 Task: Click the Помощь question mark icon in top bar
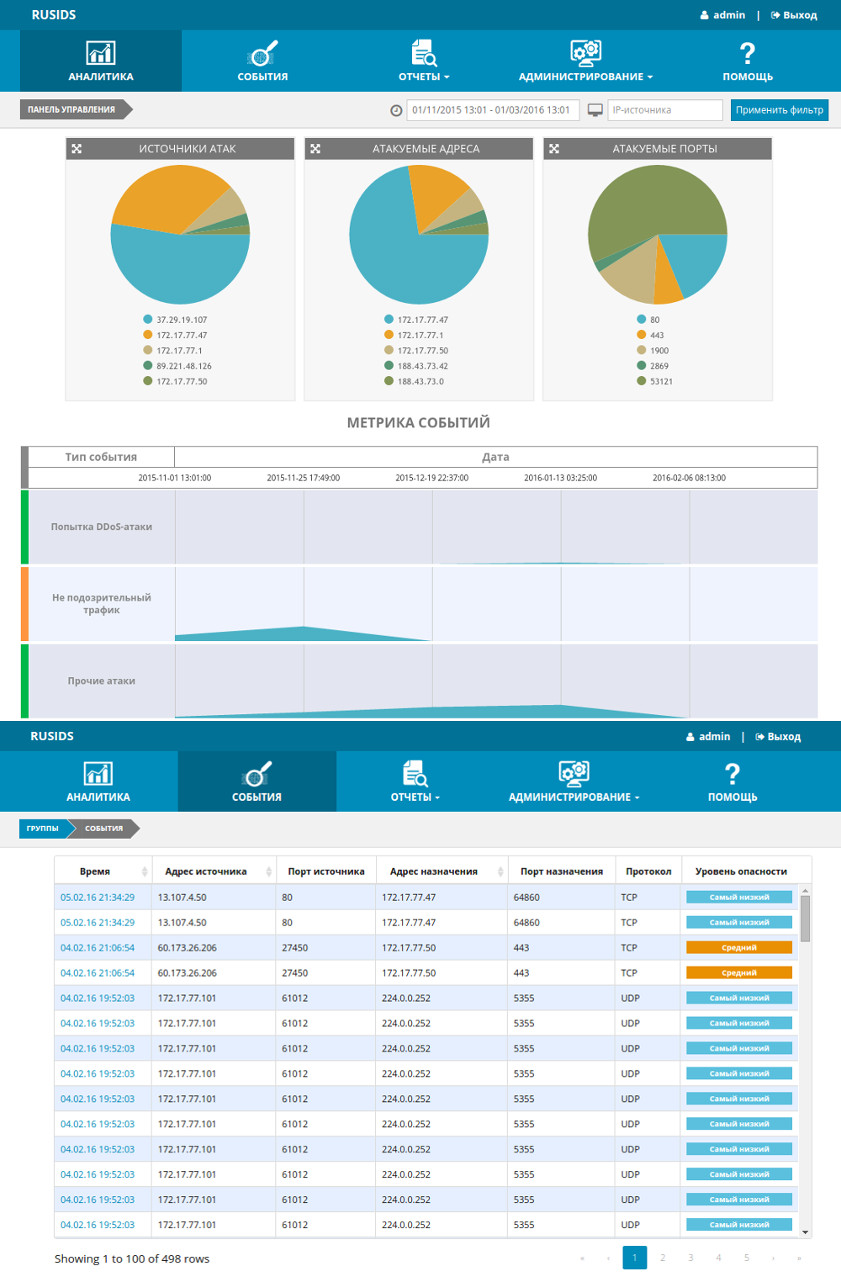point(747,53)
